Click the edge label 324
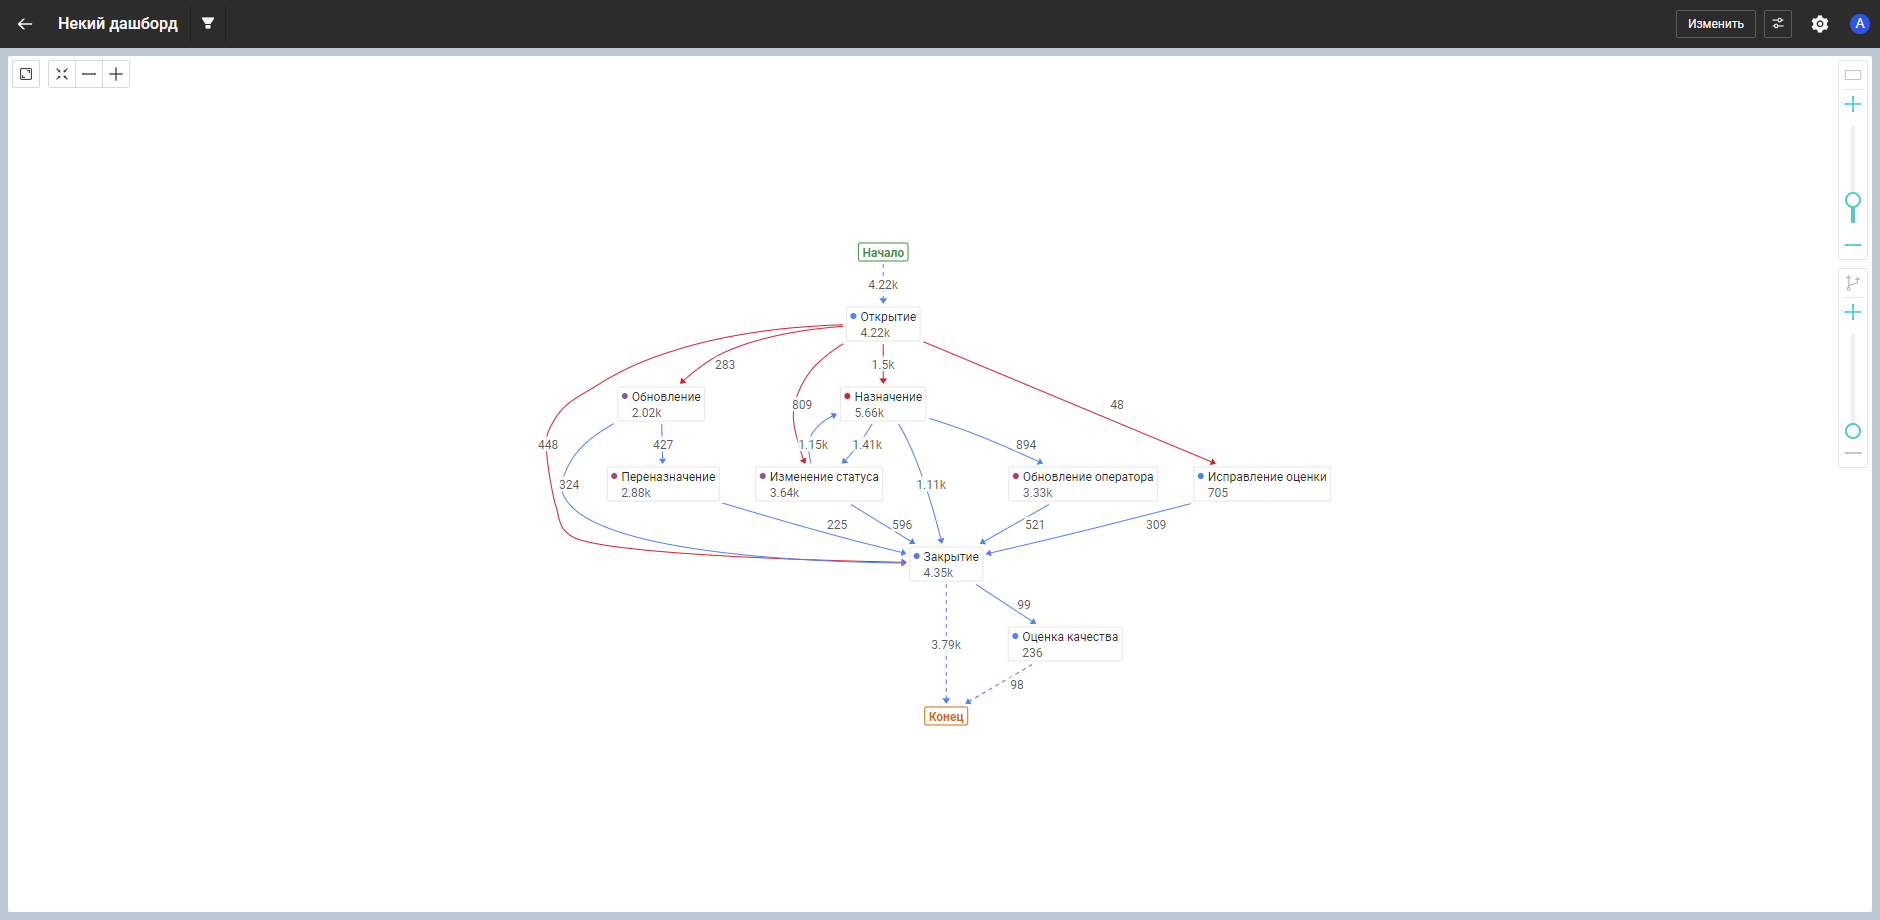1880x920 pixels. point(569,485)
